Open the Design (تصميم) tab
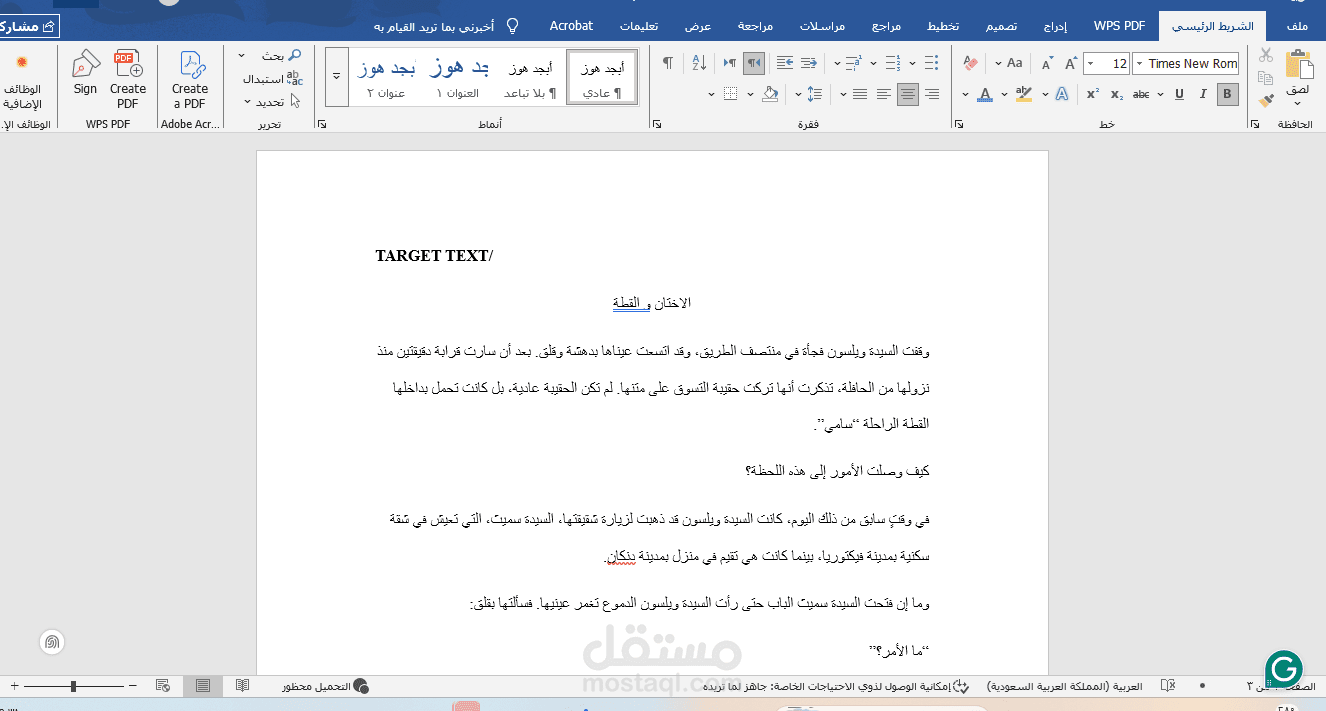Viewport: 1326px width, 711px height. tap(1002, 26)
